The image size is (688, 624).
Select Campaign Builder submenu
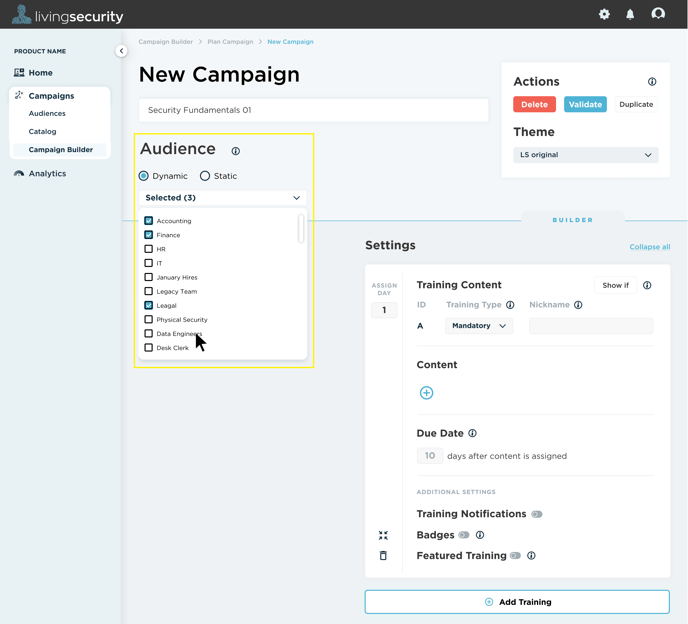[x=61, y=150]
